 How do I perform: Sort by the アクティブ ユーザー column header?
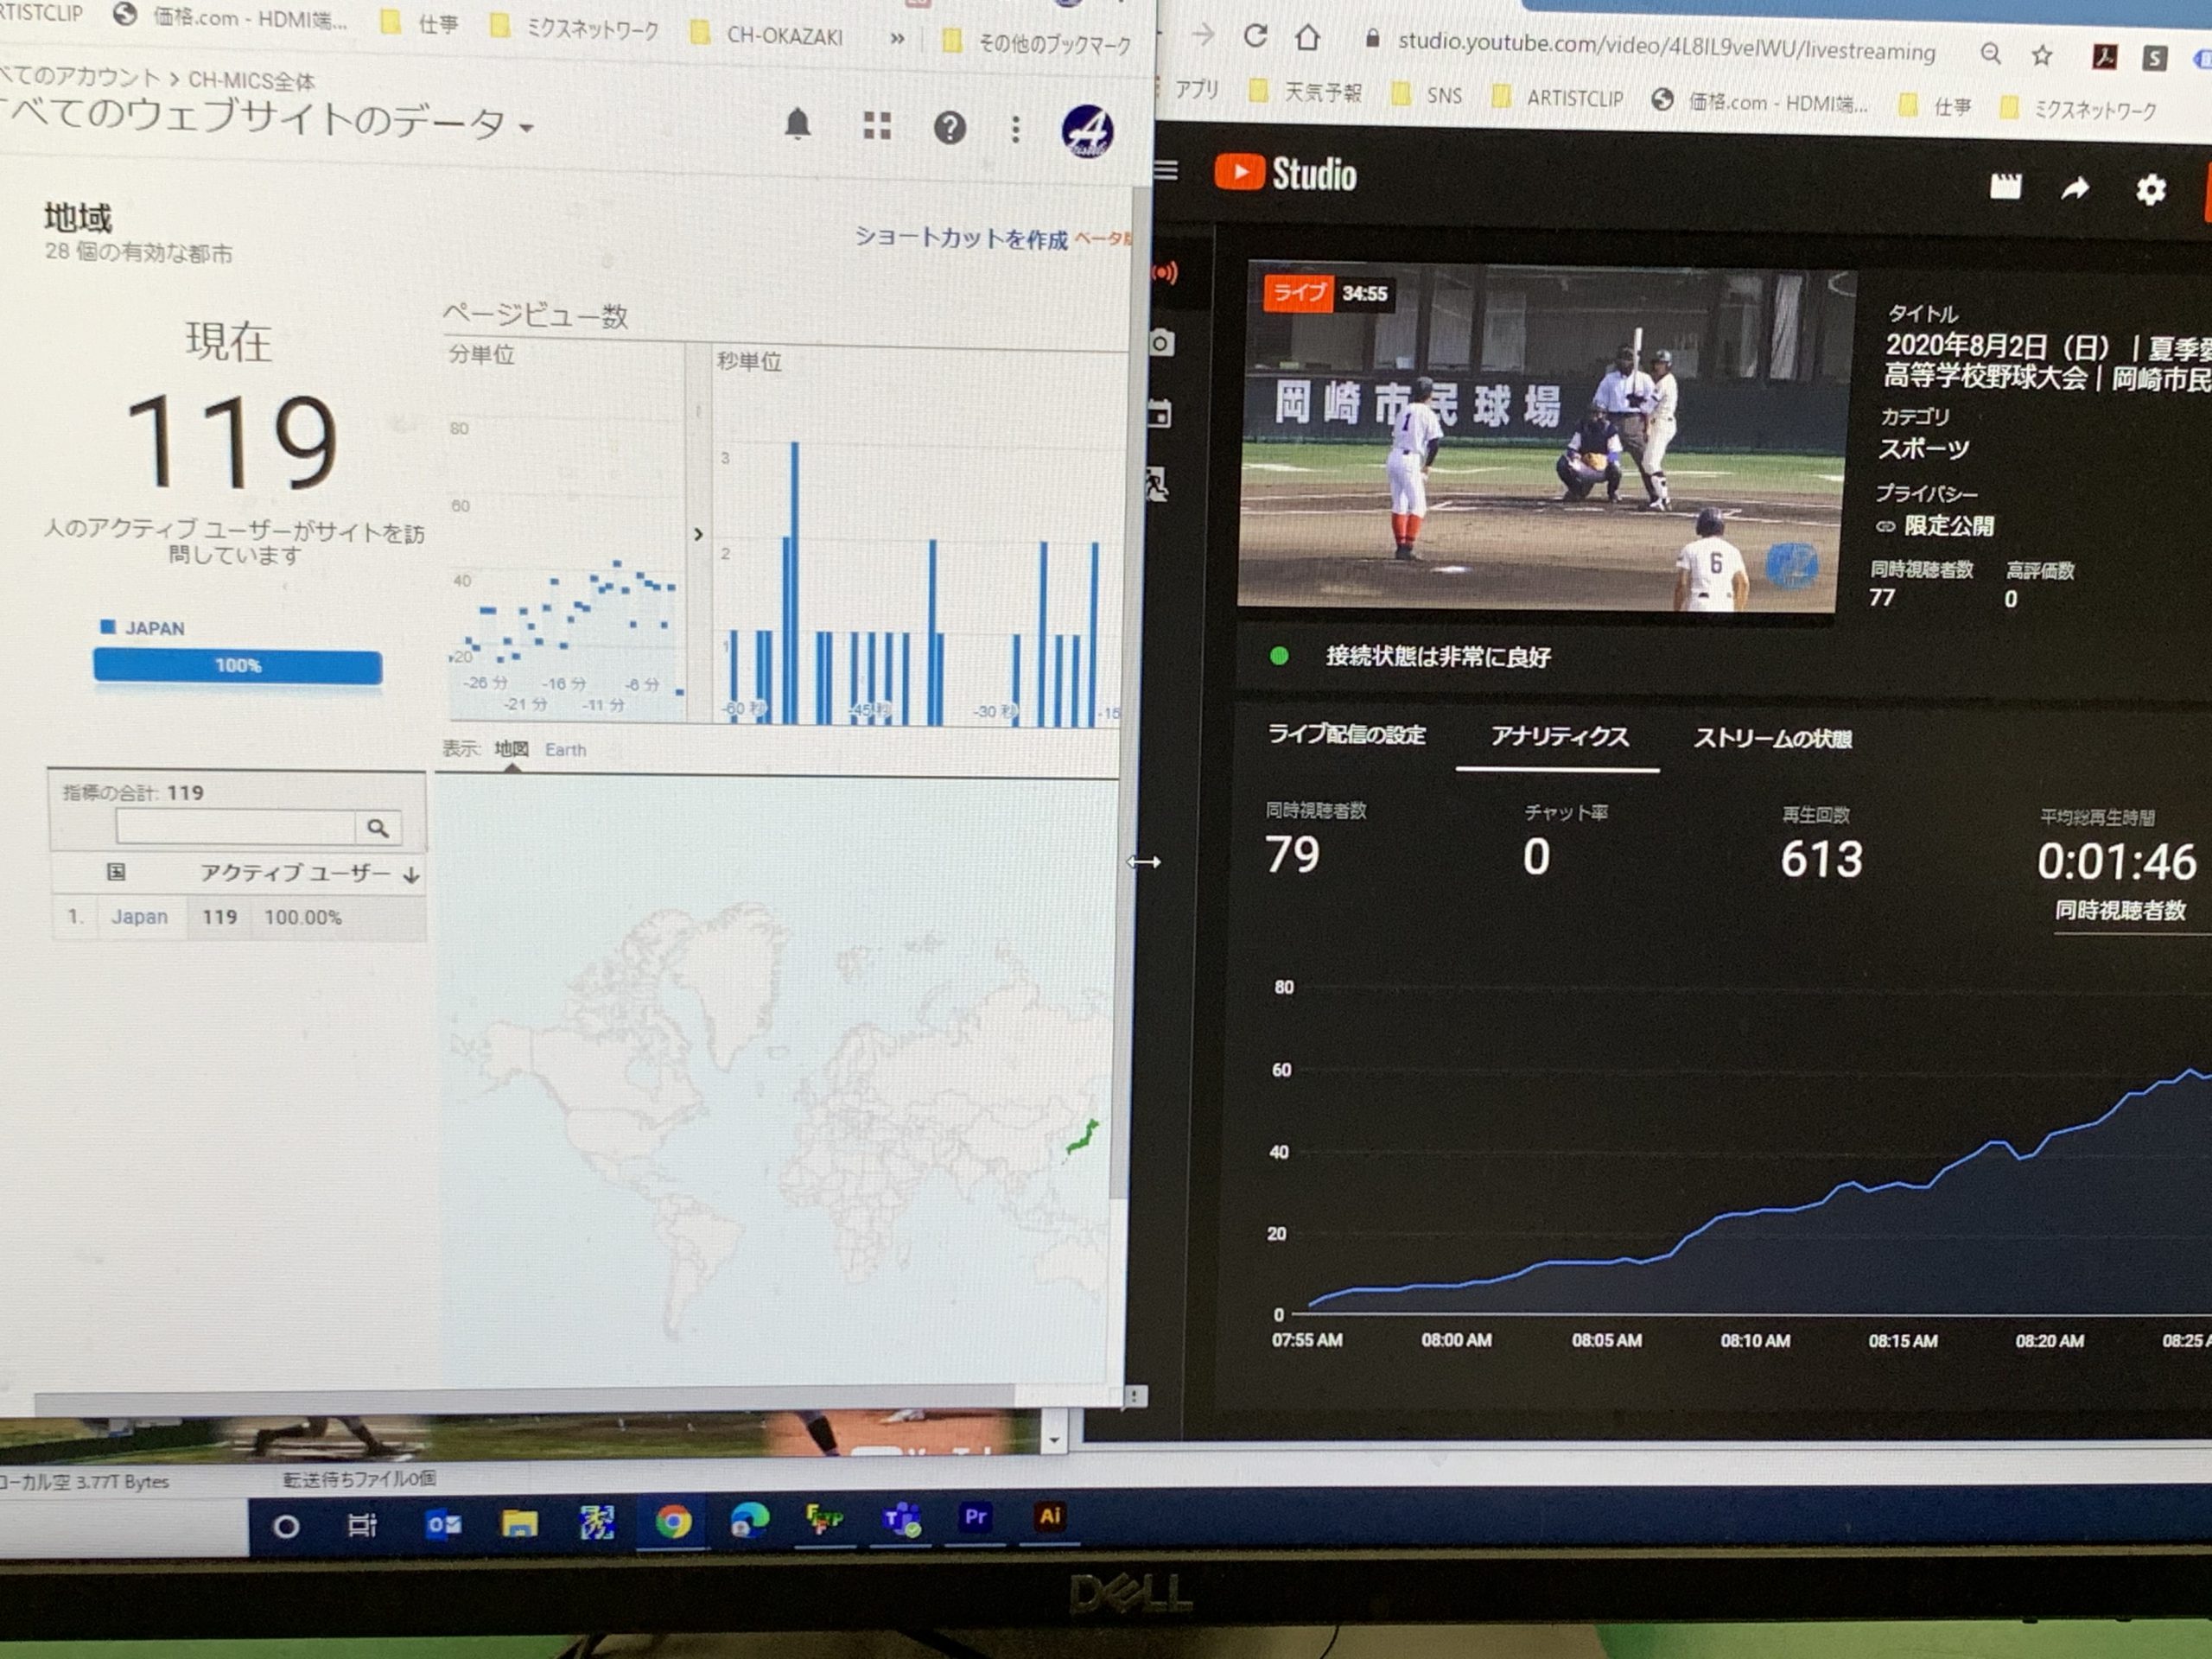pos(295,873)
